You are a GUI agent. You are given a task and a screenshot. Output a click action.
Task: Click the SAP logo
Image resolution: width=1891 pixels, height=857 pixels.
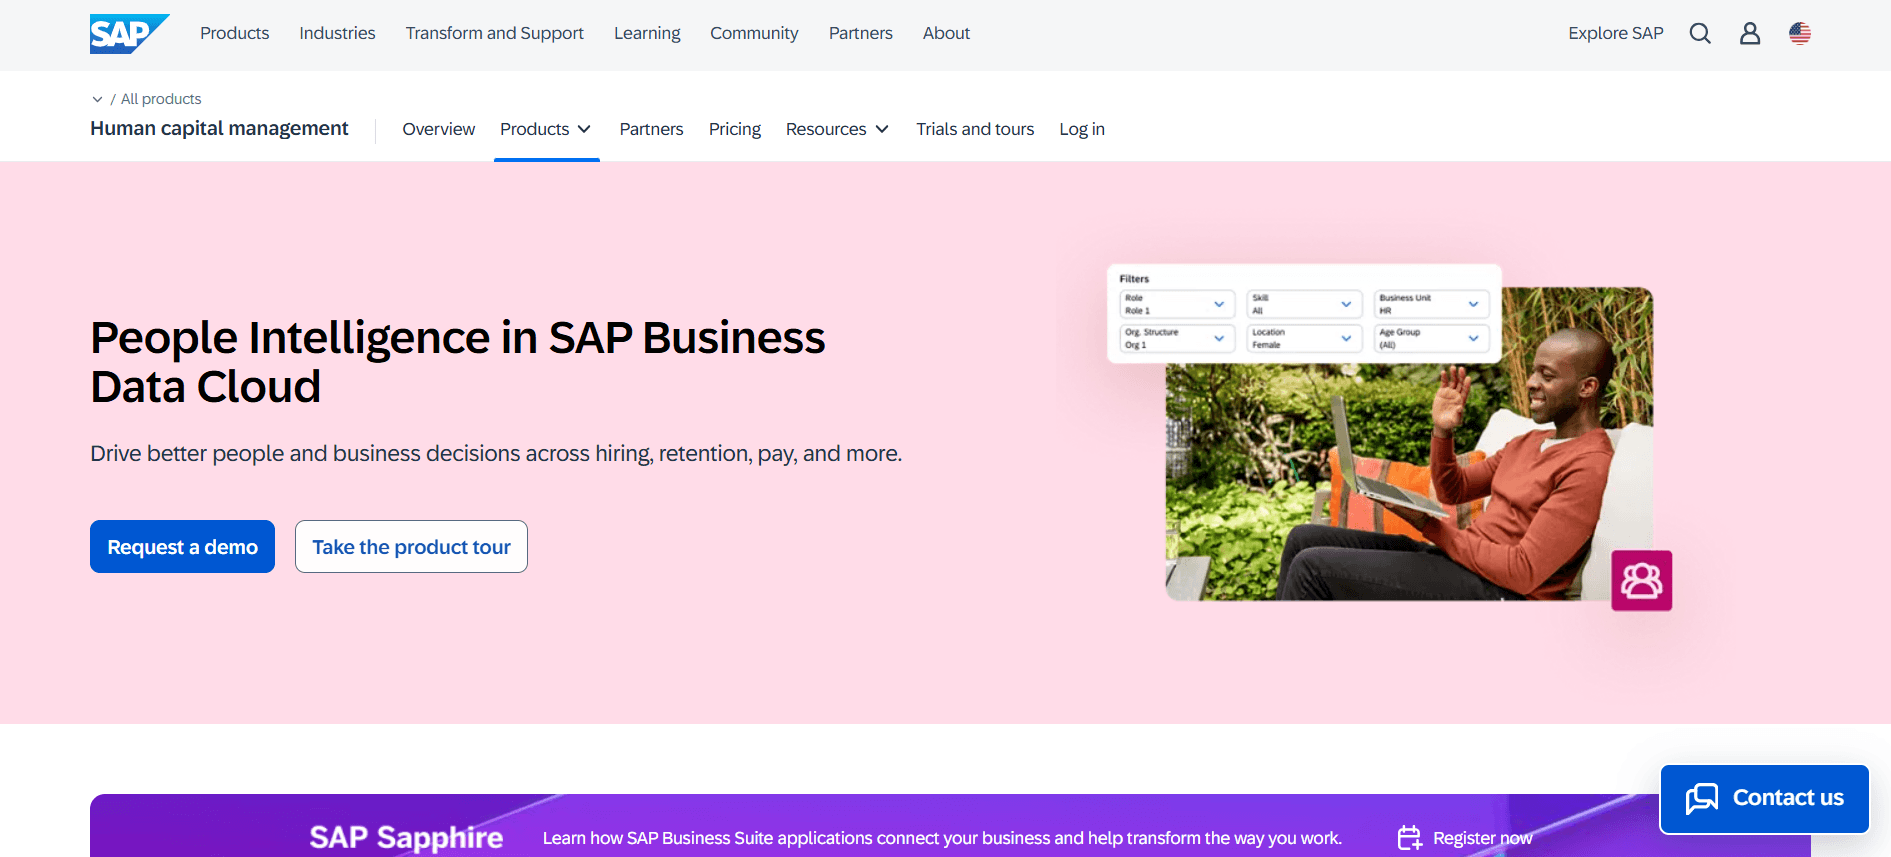129,34
